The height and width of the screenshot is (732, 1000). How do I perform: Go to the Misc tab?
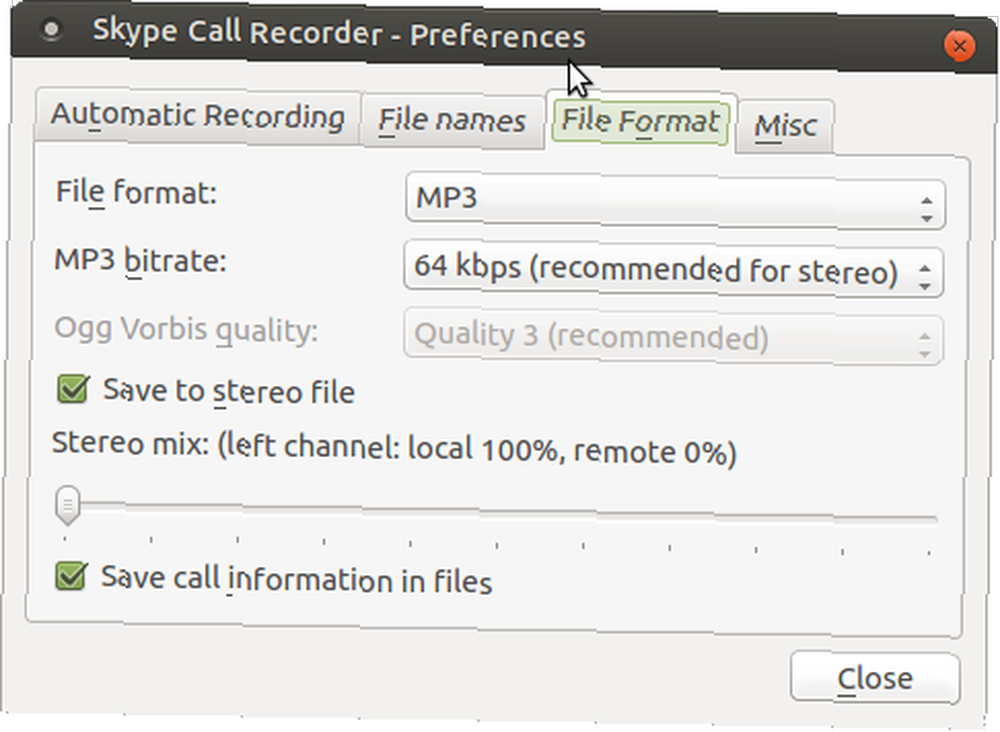pos(785,126)
